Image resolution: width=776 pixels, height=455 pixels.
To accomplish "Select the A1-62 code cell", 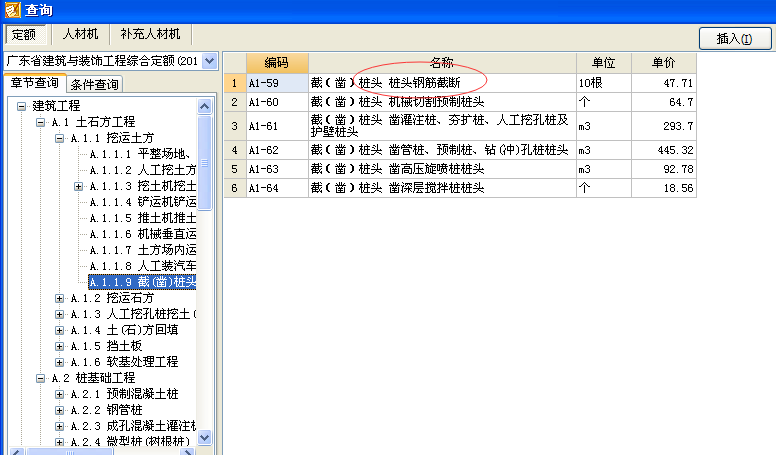I will pos(277,150).
